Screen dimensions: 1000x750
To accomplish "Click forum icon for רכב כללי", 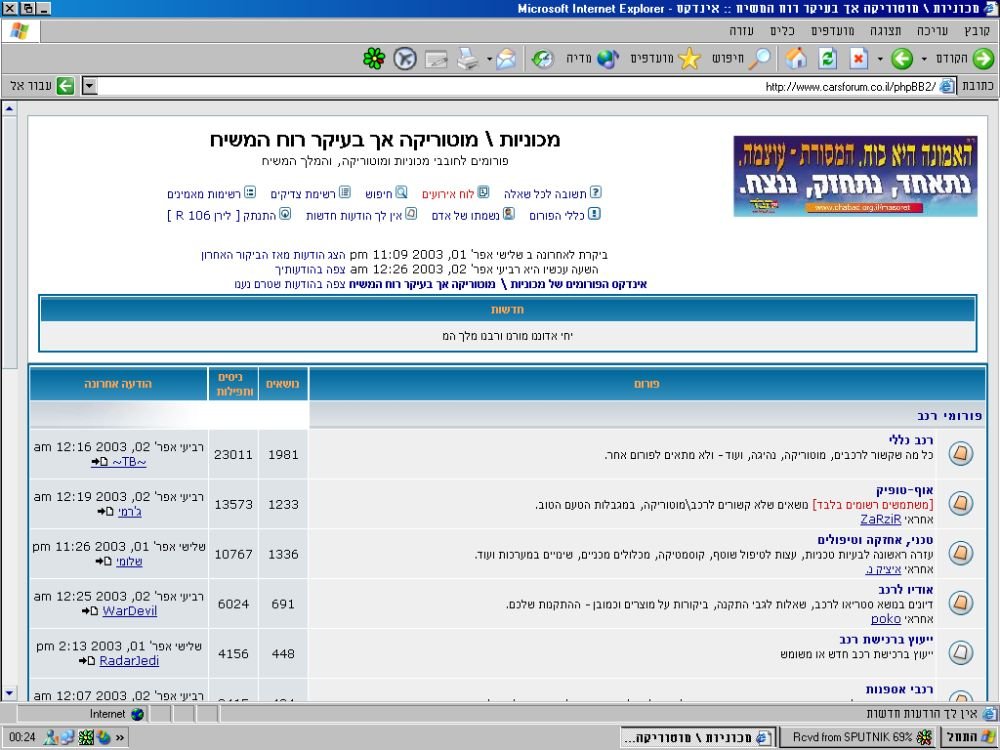I will 960,454.
